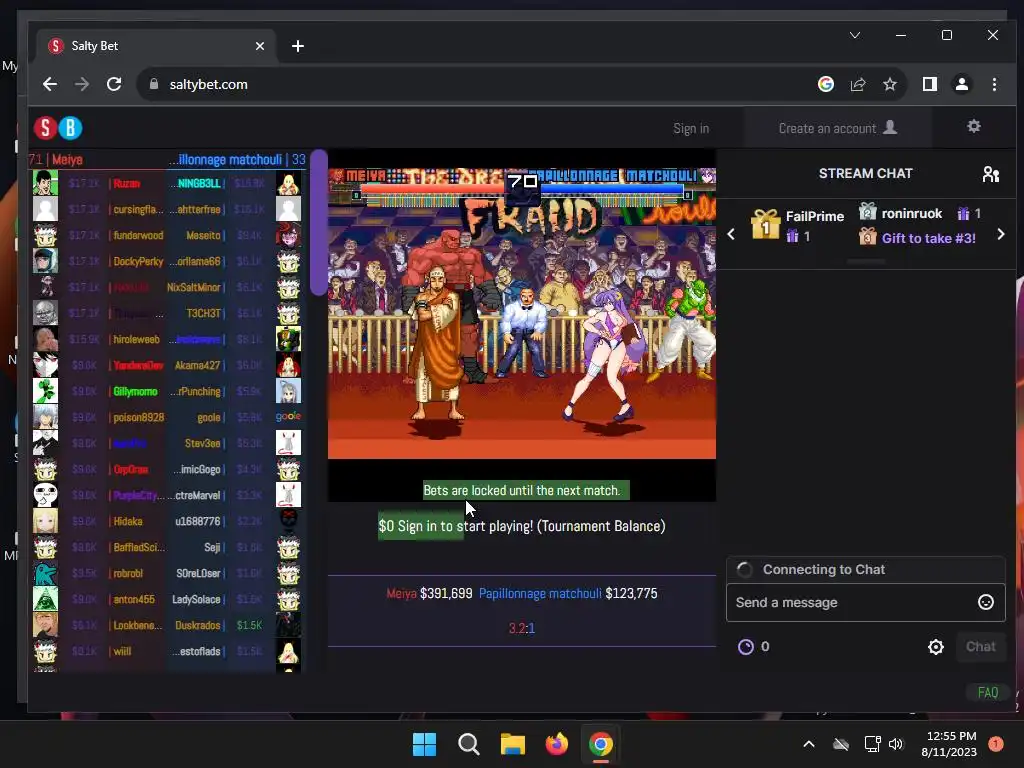Open Chrome profile icon
The width and height of the screenshot is (1024, 768).
click(961, 84)
